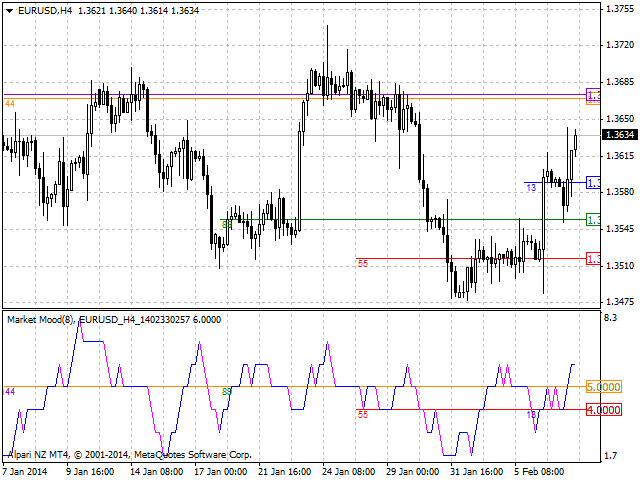
Task: Click the 8.3 indicator scale maximum
Action: click(611, 318)
